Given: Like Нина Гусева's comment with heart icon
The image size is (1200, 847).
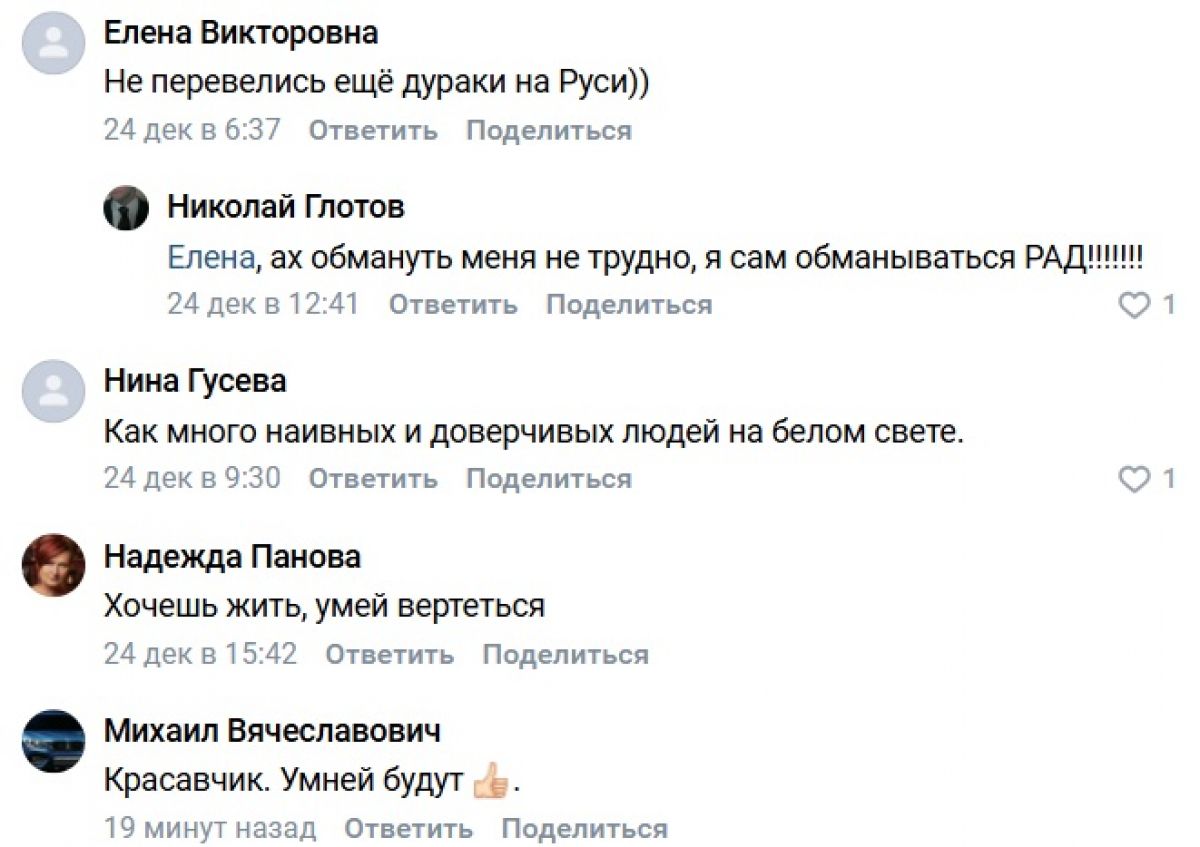Looking at the screenshot, I should 1135,480.
